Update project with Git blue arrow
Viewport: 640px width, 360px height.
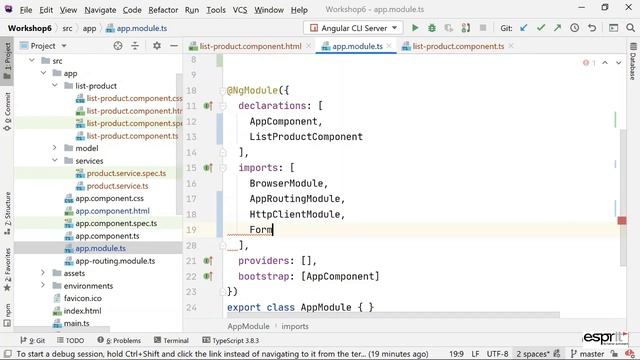[x=524, y=28]
